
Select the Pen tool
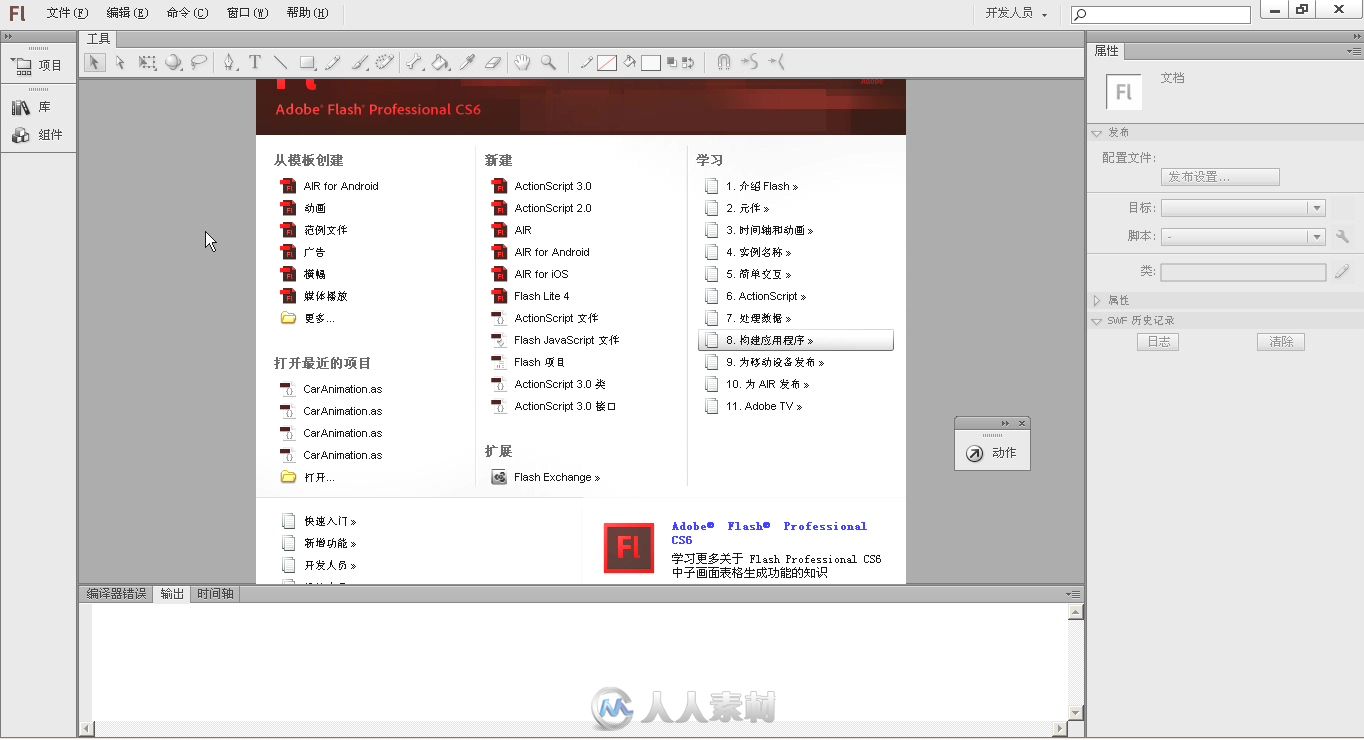229,62
